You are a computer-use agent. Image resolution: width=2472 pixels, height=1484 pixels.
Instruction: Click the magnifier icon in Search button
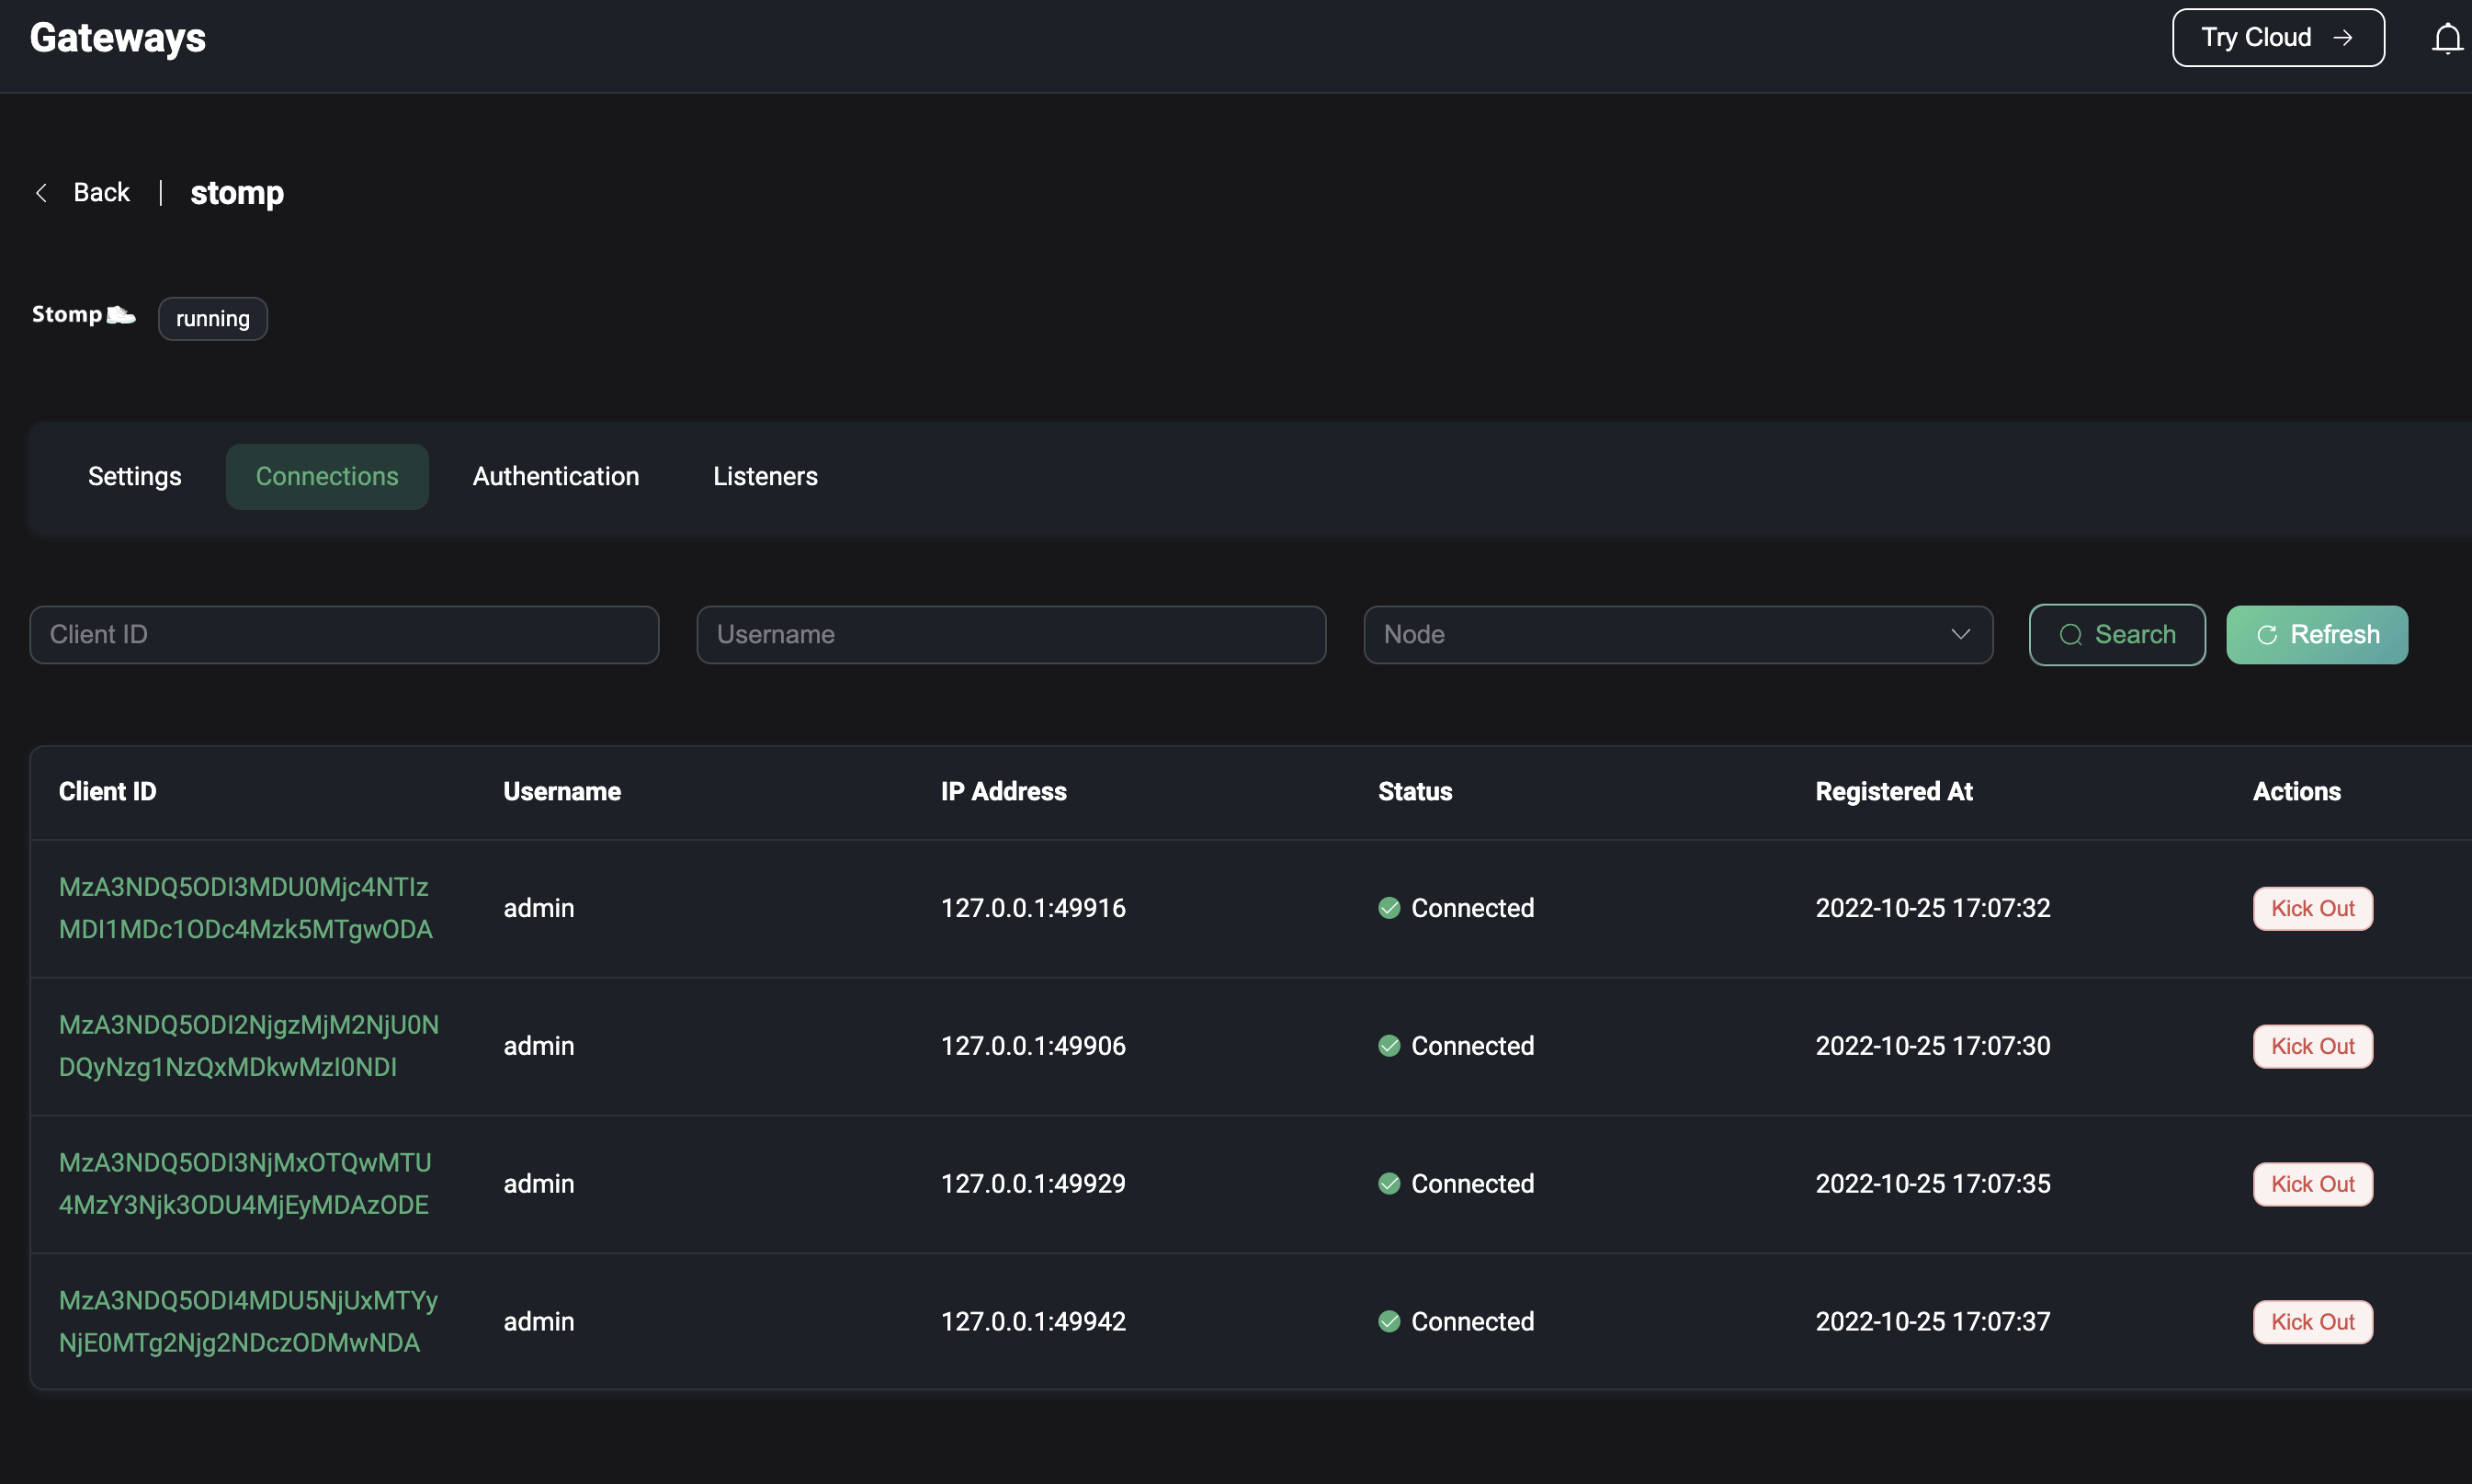click(2070, 635)
